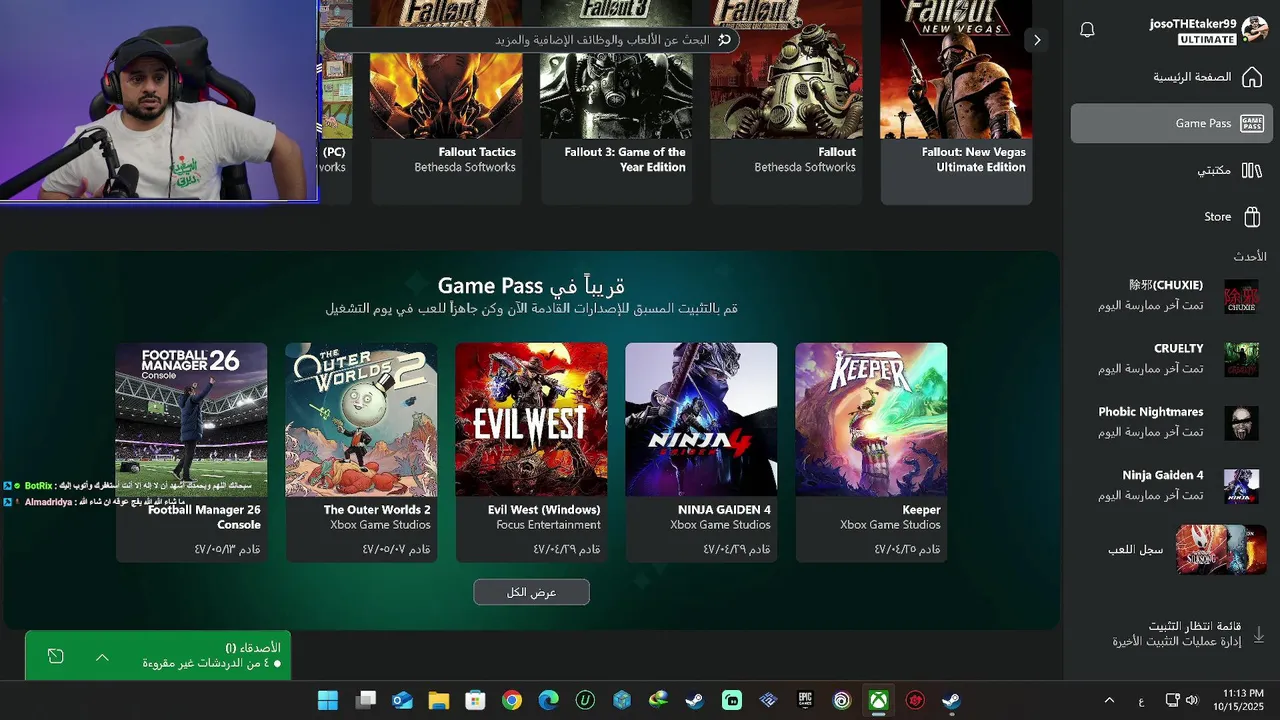Click CRUELTY game icon in recent list
The height and width of the screenshot is (720, 1280).
click(1241, 359)
